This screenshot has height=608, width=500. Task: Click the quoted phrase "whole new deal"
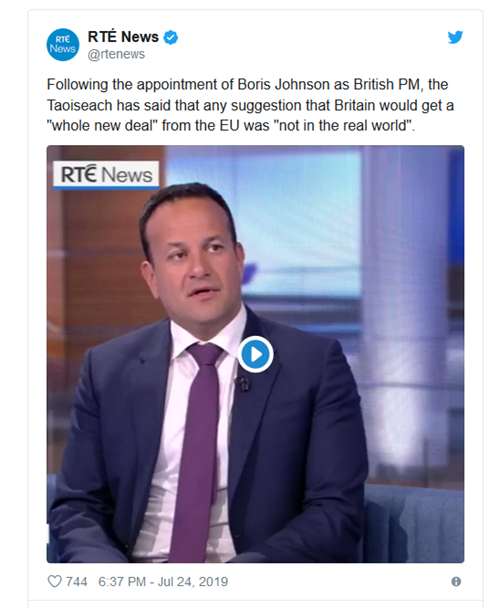click(x=102, y=126)
